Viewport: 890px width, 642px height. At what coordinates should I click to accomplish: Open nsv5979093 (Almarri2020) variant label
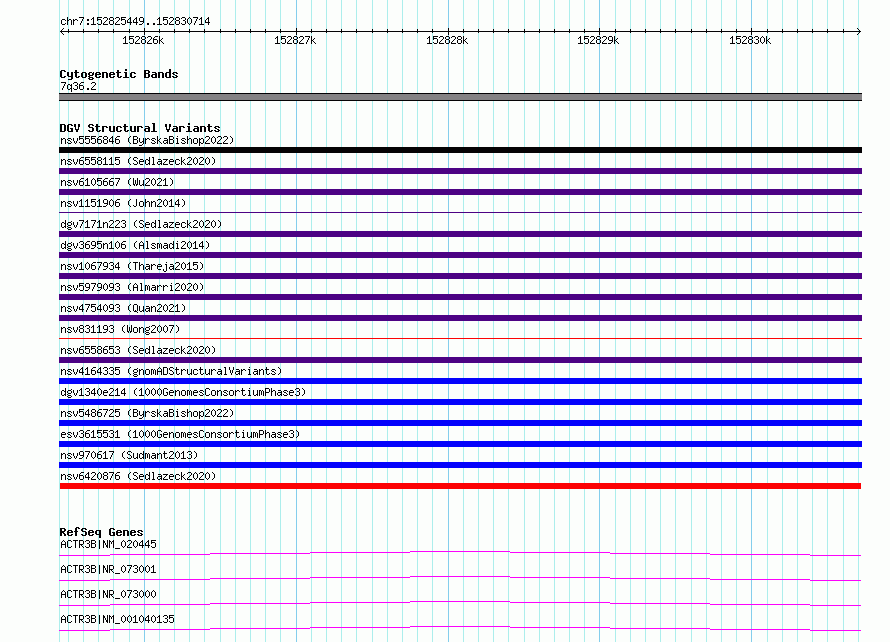click(132, 287)
